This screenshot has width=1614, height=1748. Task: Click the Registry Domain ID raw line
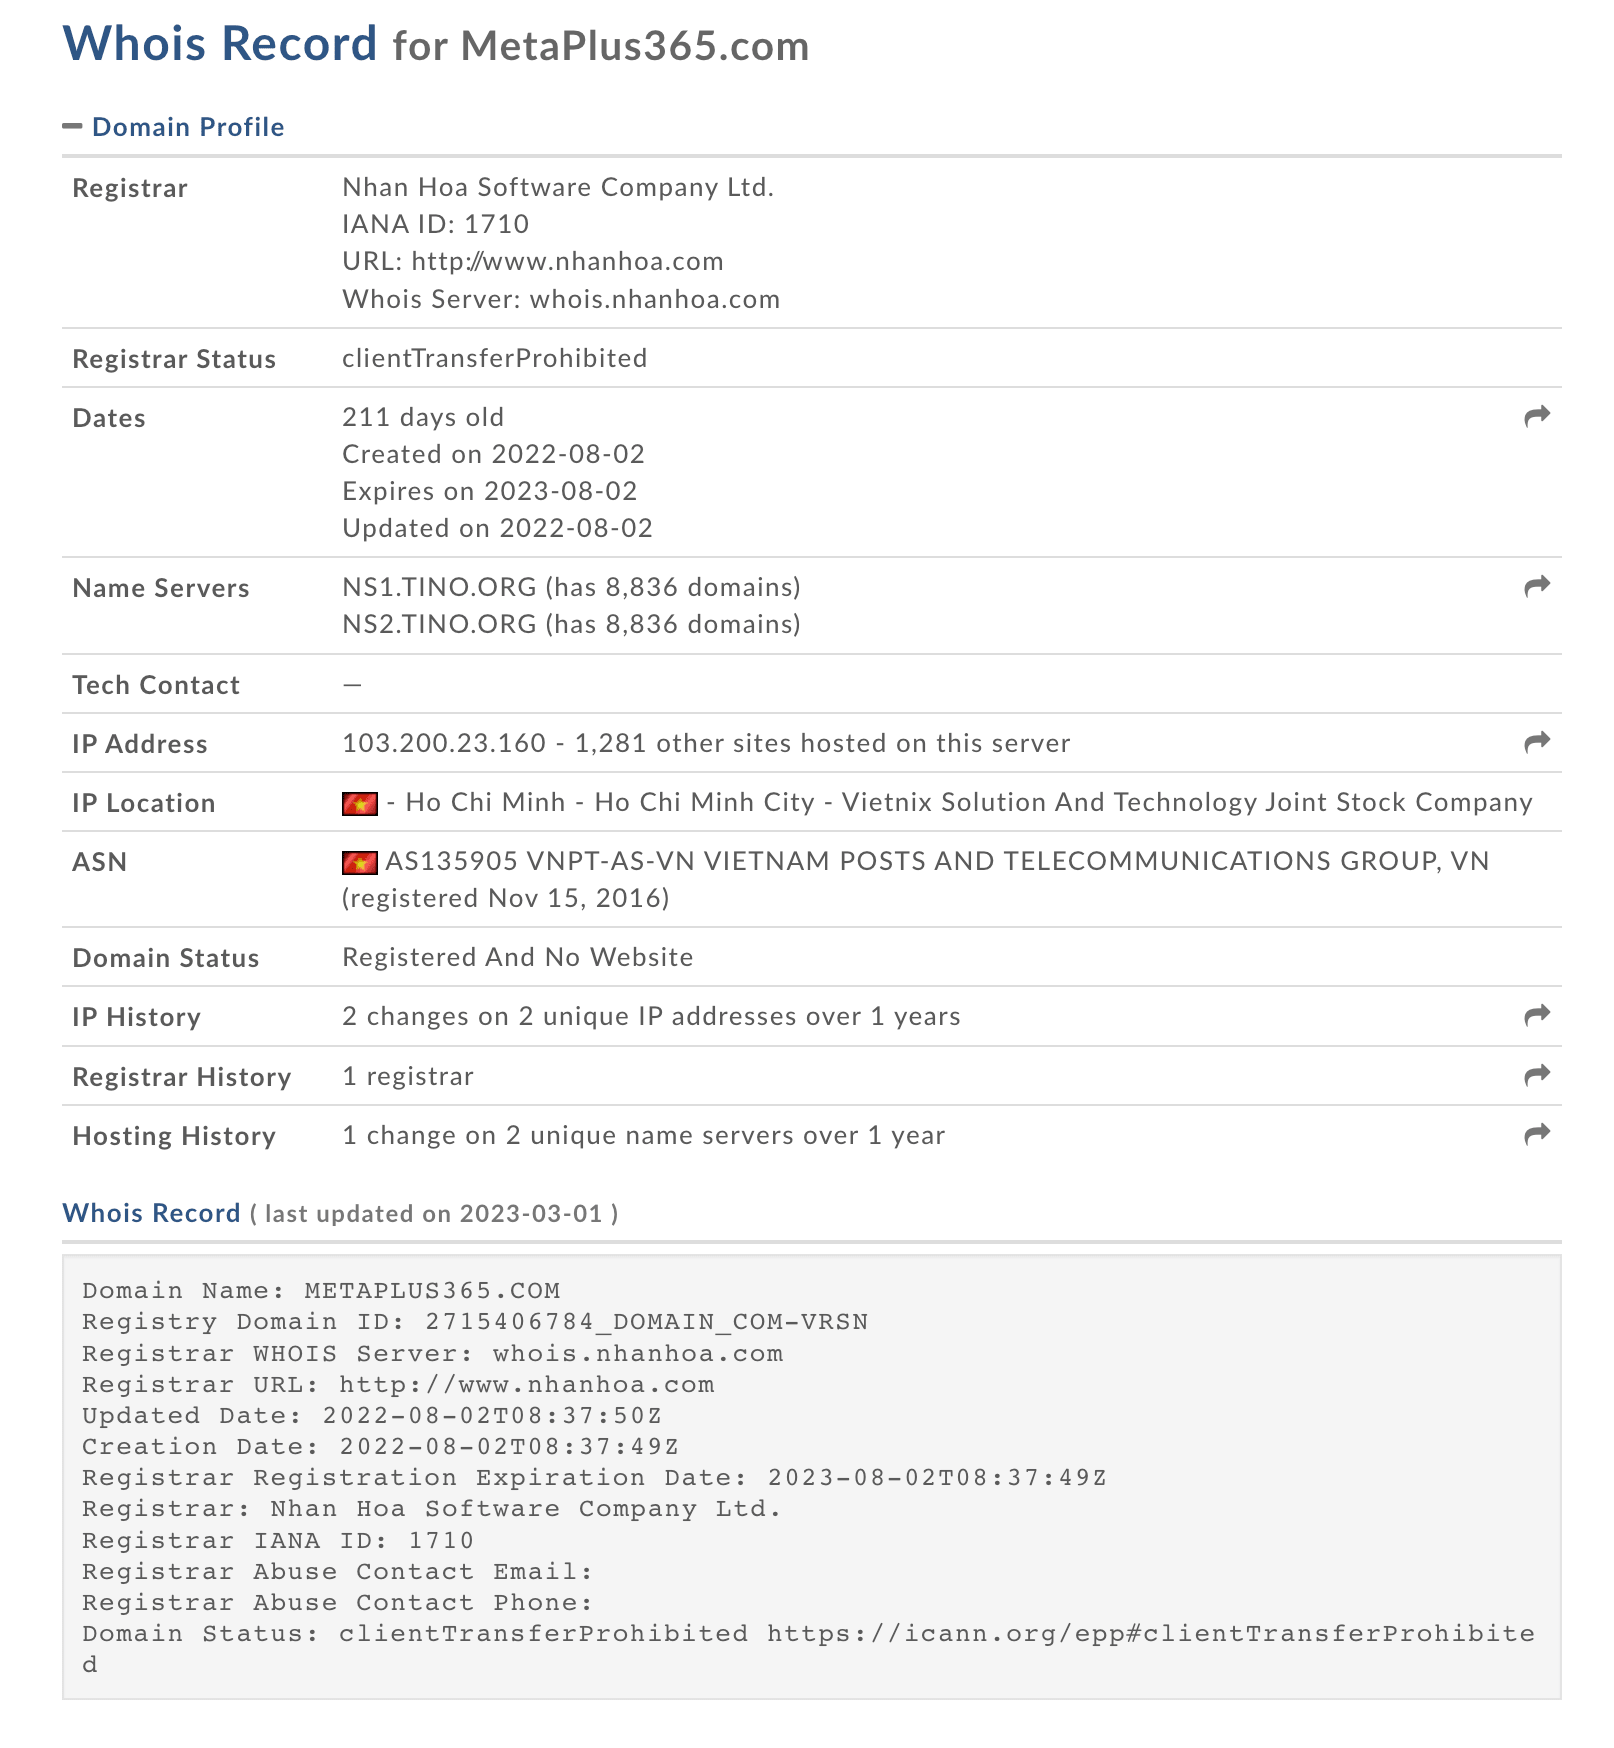(475, 1322)
